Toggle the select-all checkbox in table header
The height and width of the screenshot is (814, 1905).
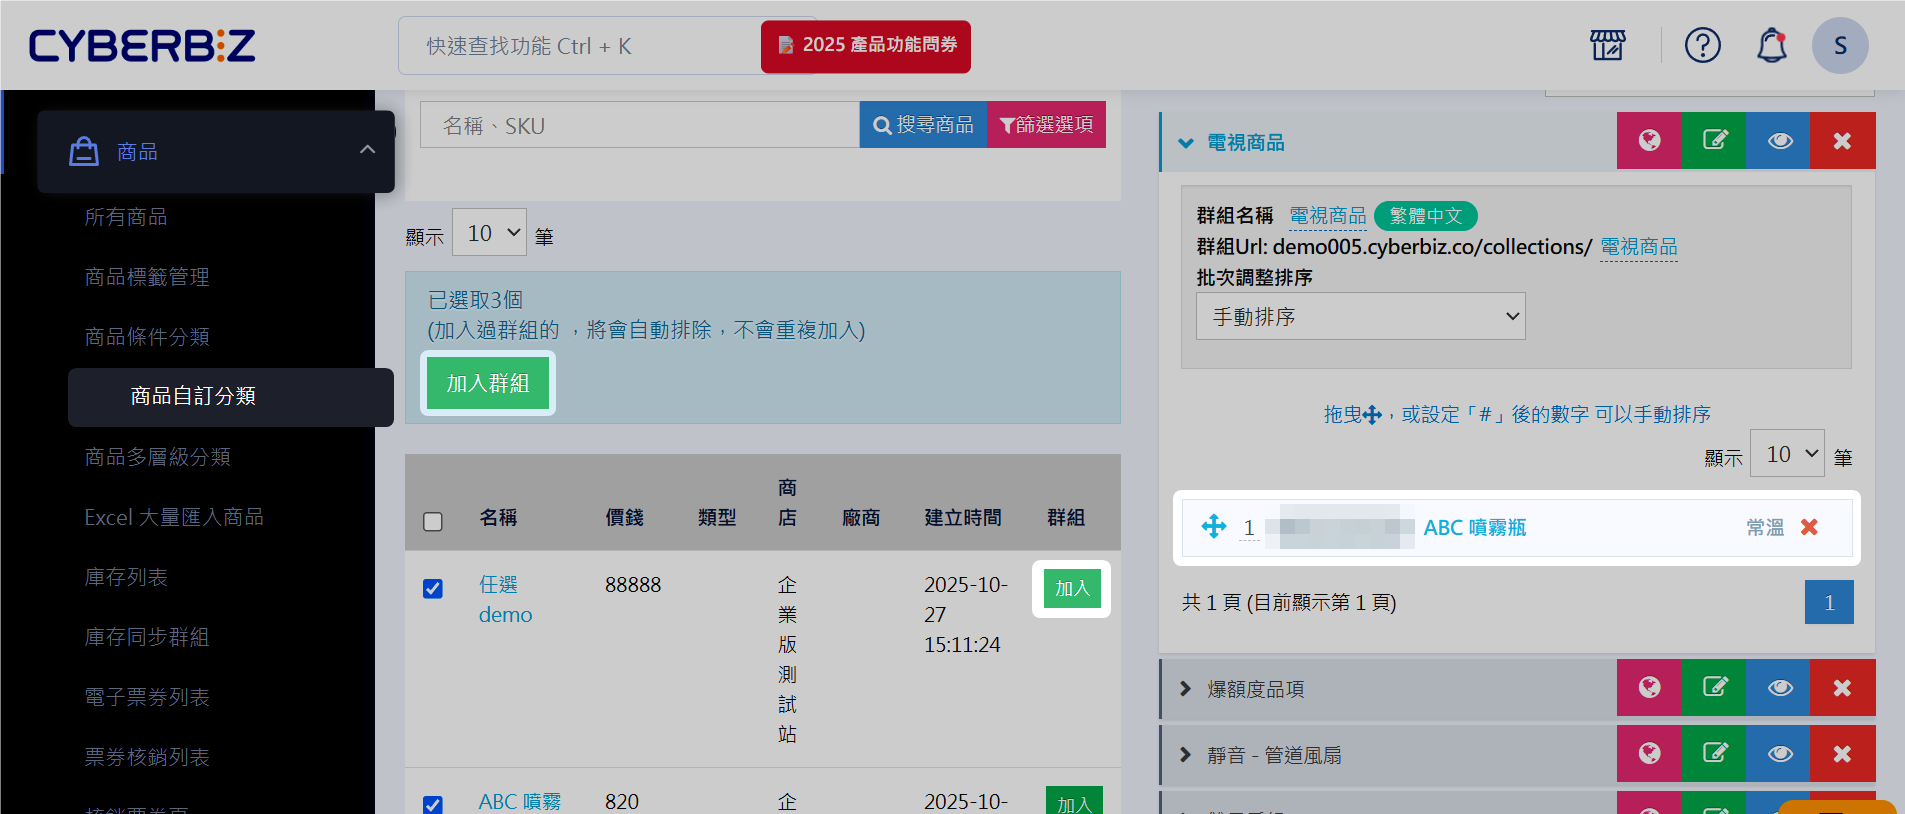point(433,522)
